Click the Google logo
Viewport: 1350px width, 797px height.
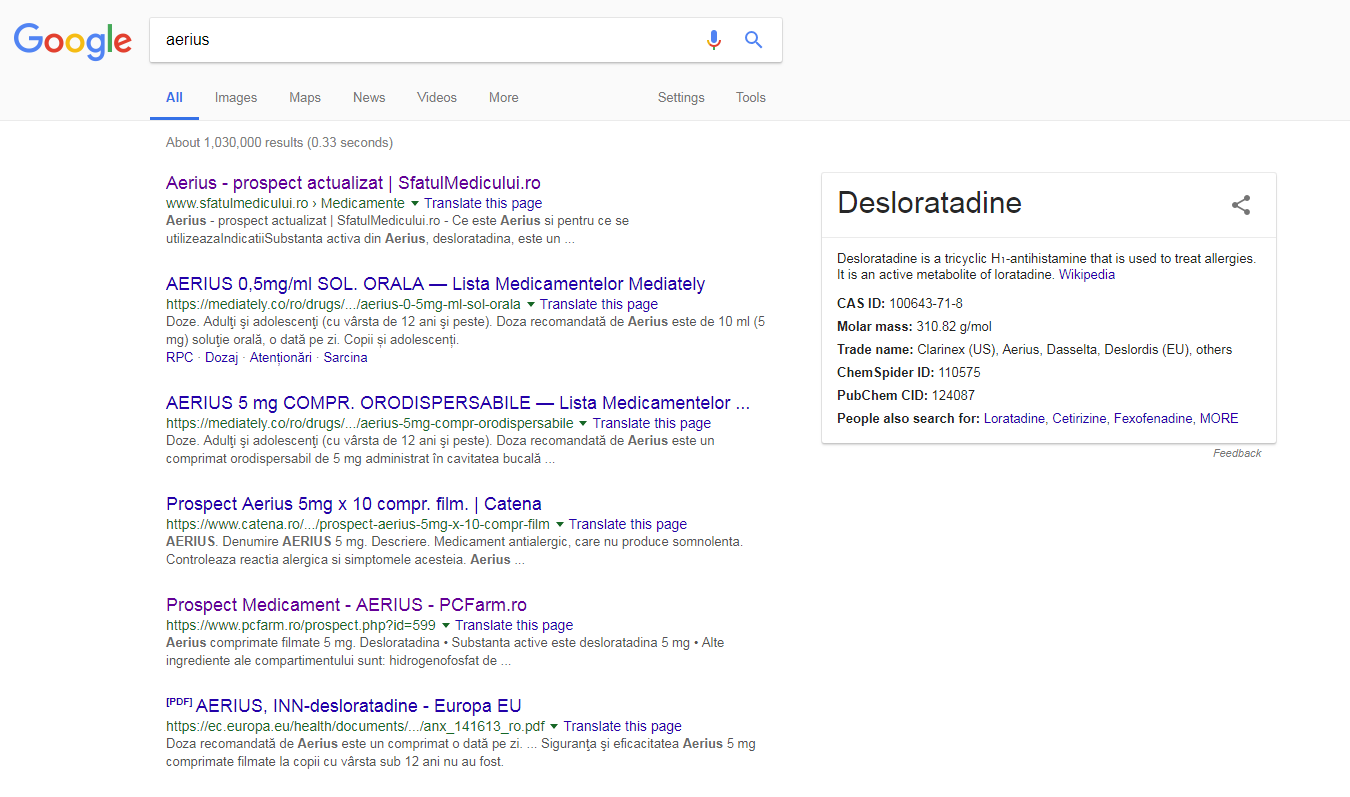73,40
